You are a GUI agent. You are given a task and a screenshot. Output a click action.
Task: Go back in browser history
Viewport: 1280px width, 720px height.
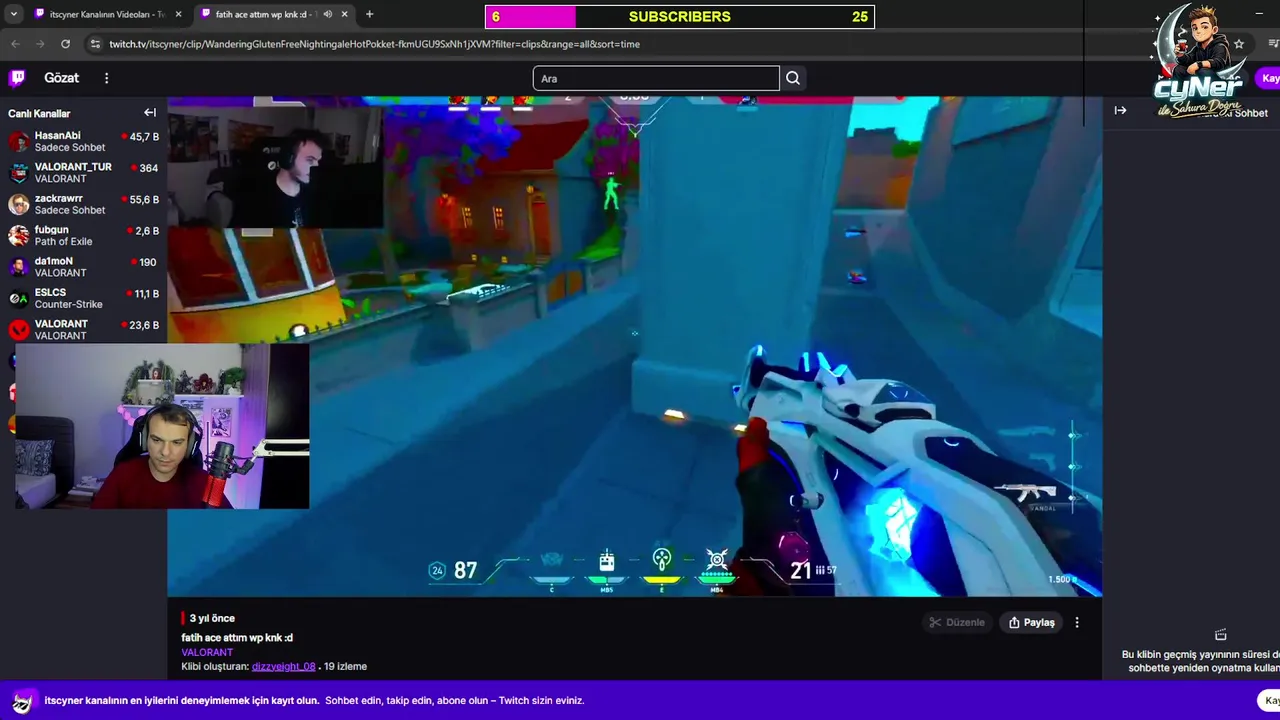coord(15,44)
